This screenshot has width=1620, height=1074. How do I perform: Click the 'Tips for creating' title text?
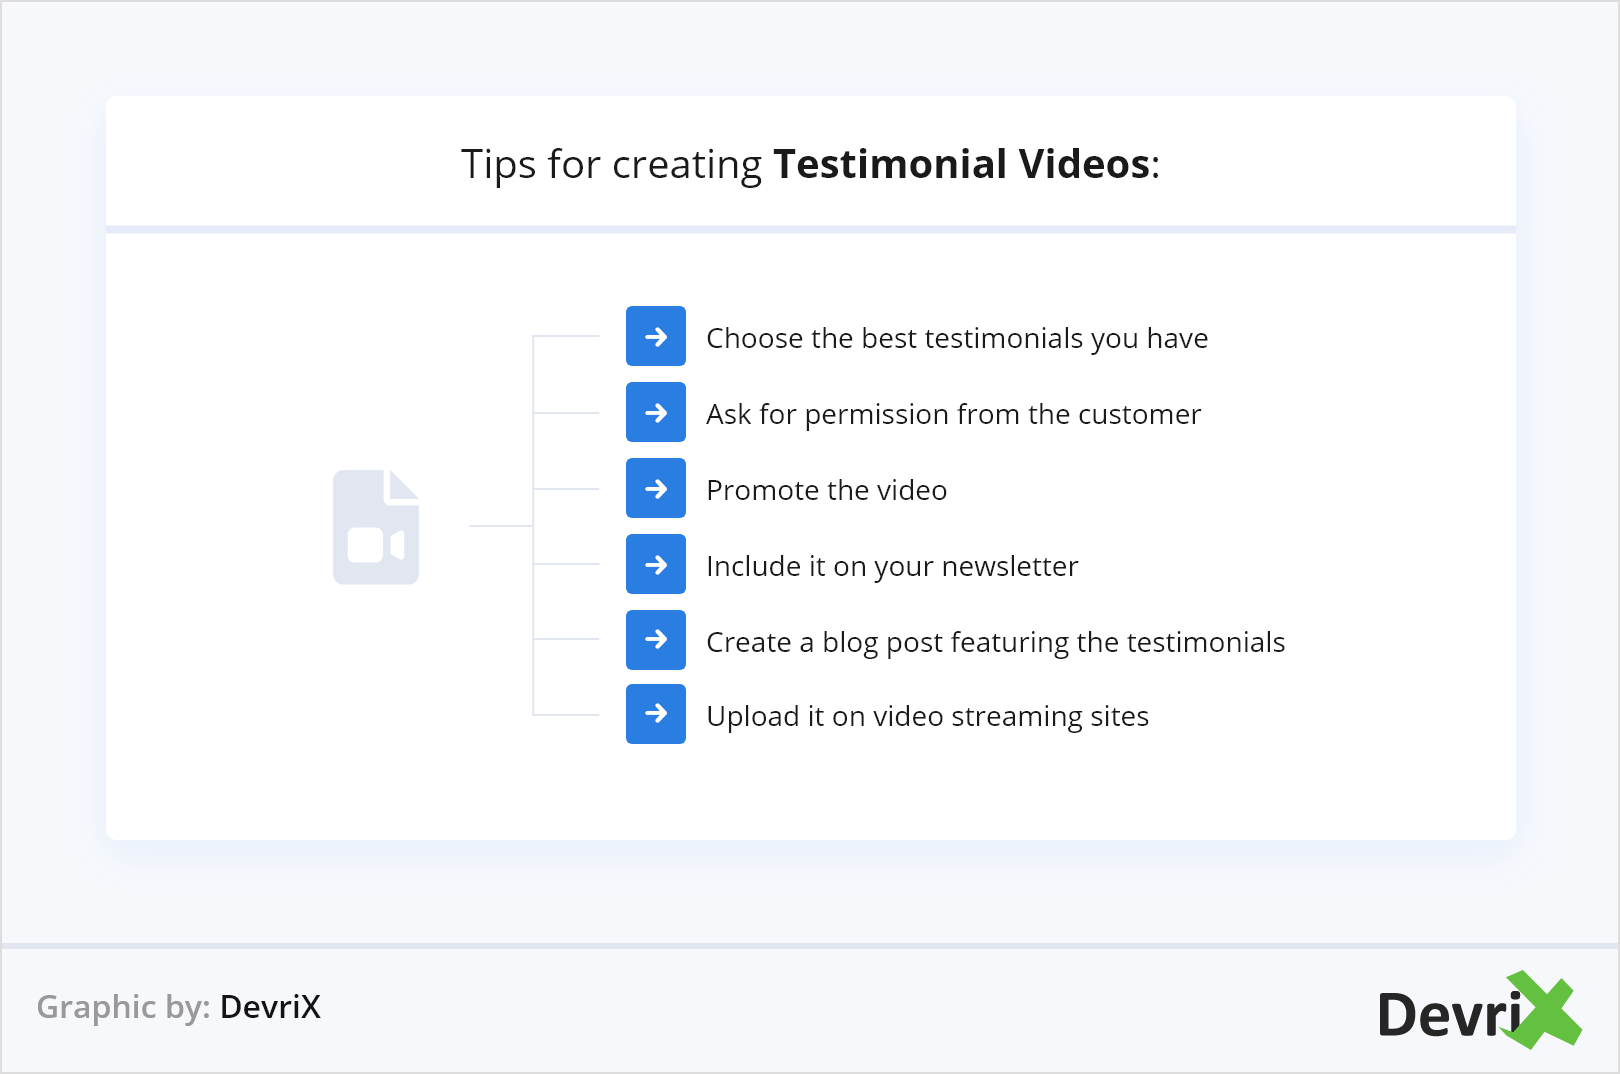(x=611, y=164)
